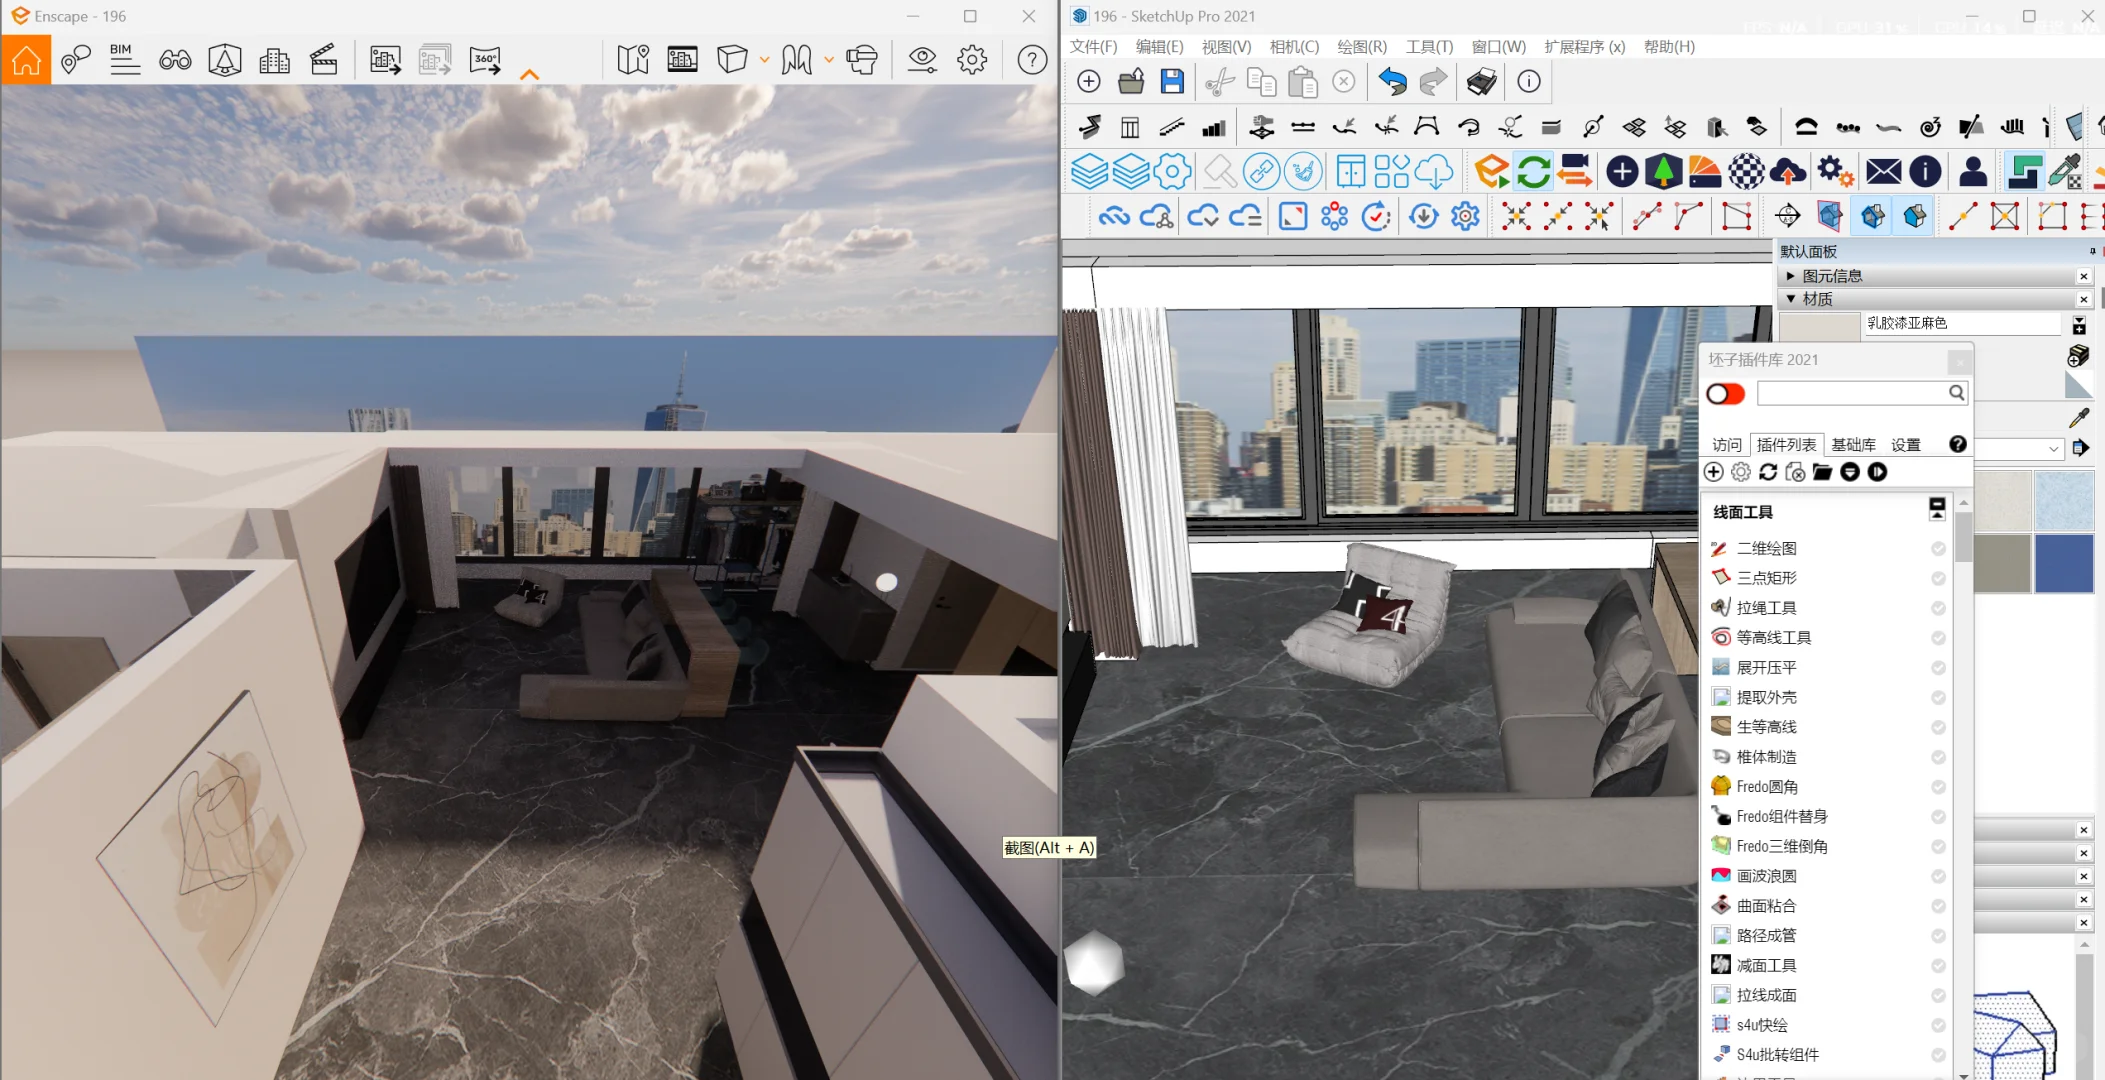Image resolution: width=2105 pixels, height=1080 pixels.
Task: Click the binoculars view icon in Enscape
Action: tap(175, 60)
